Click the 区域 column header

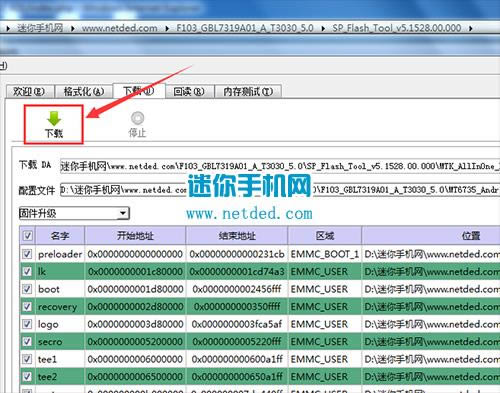tap(325, 236)
